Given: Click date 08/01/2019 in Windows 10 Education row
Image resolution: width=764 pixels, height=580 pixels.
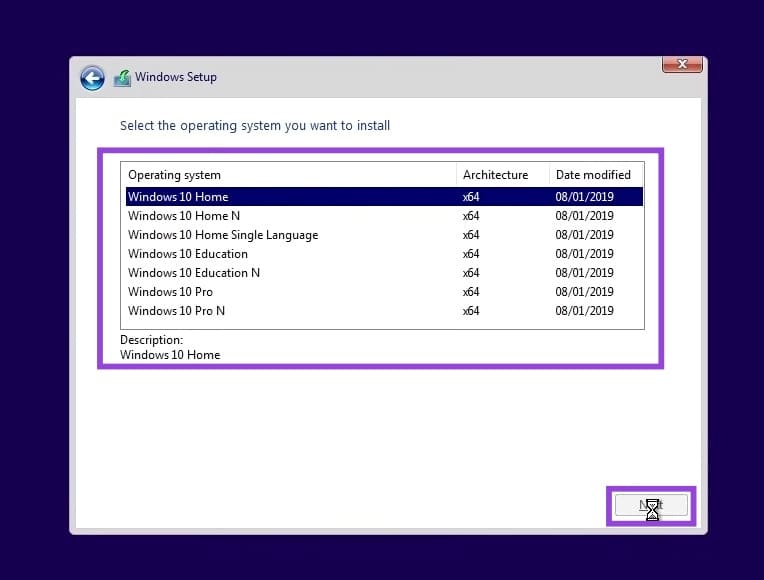Looking at the screenshot, I should [584, 254].
